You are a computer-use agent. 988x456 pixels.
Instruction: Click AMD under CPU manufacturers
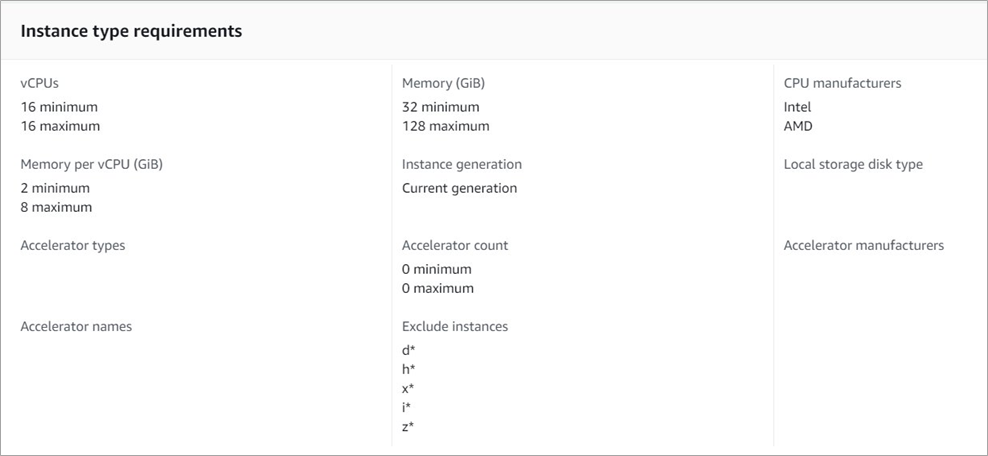[x=798, y=126]
